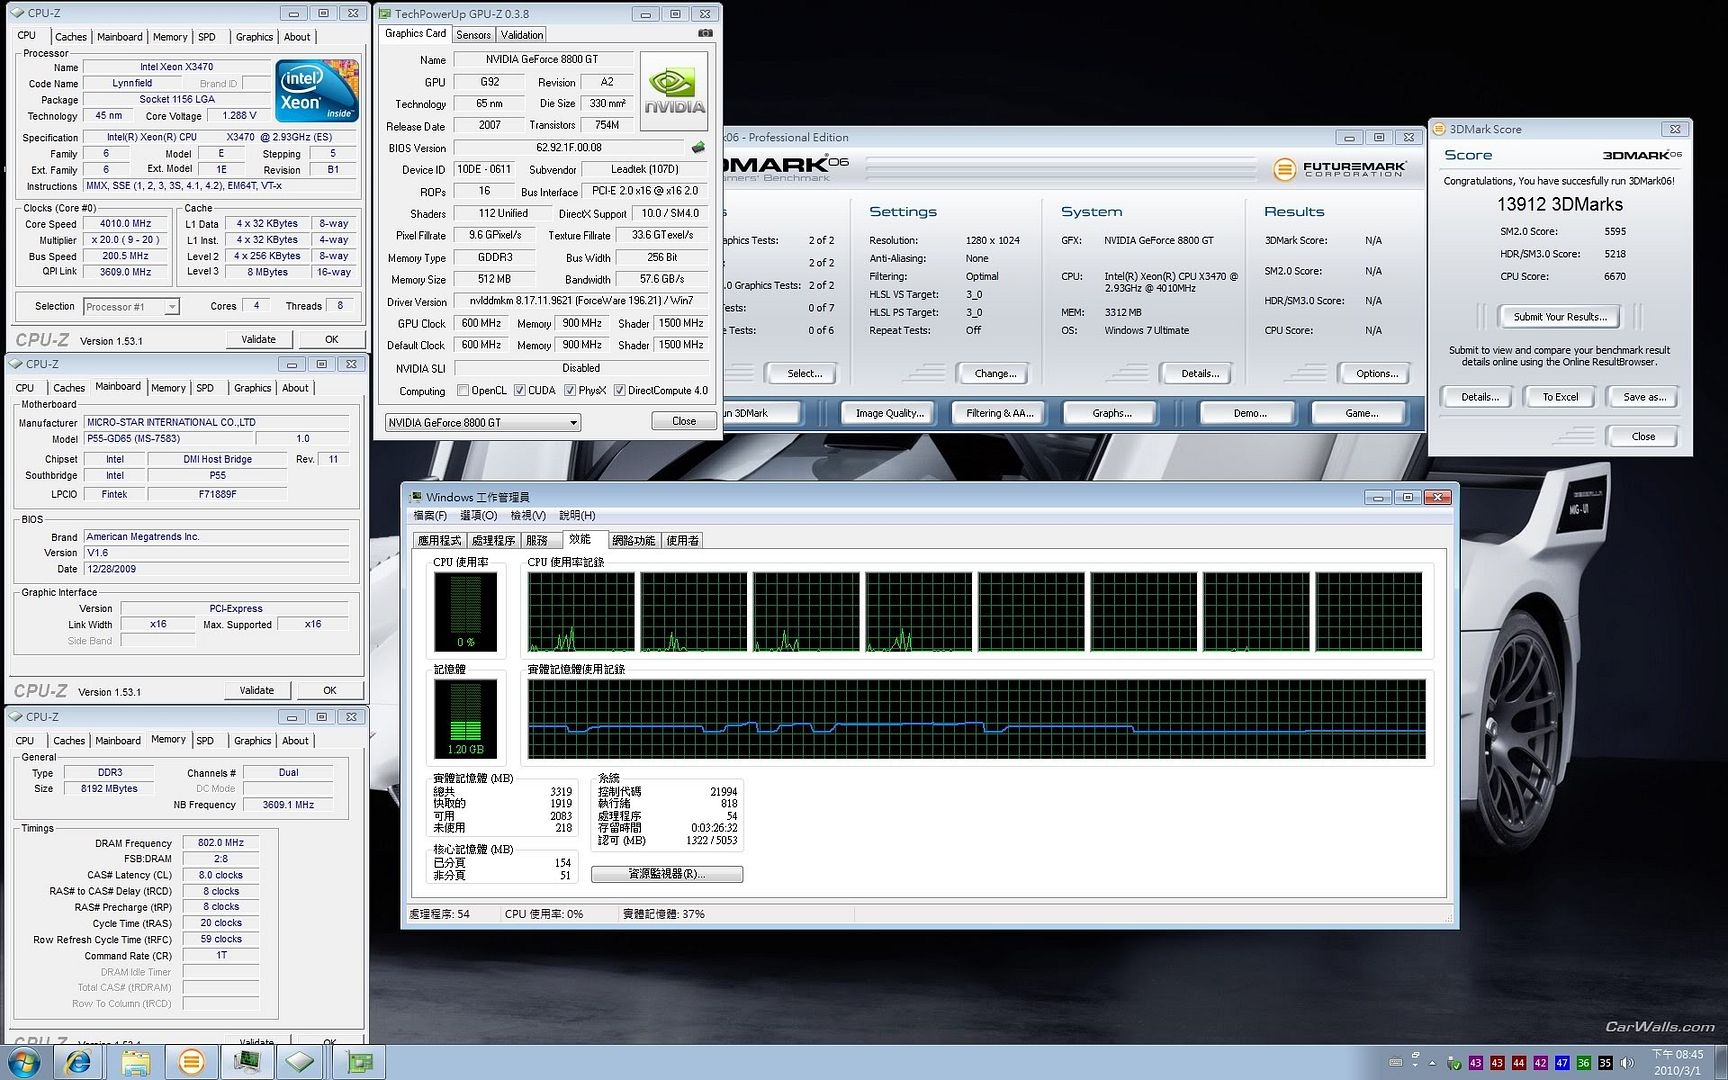1728x1080 pixels.
Task: Switch to CPU-Z chip taskbar icon
Action: 301,1062
